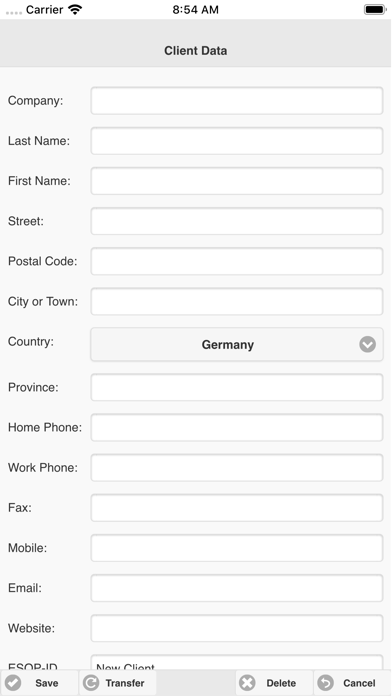Click the Save button label
Image resolution: width=392 pixels, height=696 pixels.
[47, 683]
